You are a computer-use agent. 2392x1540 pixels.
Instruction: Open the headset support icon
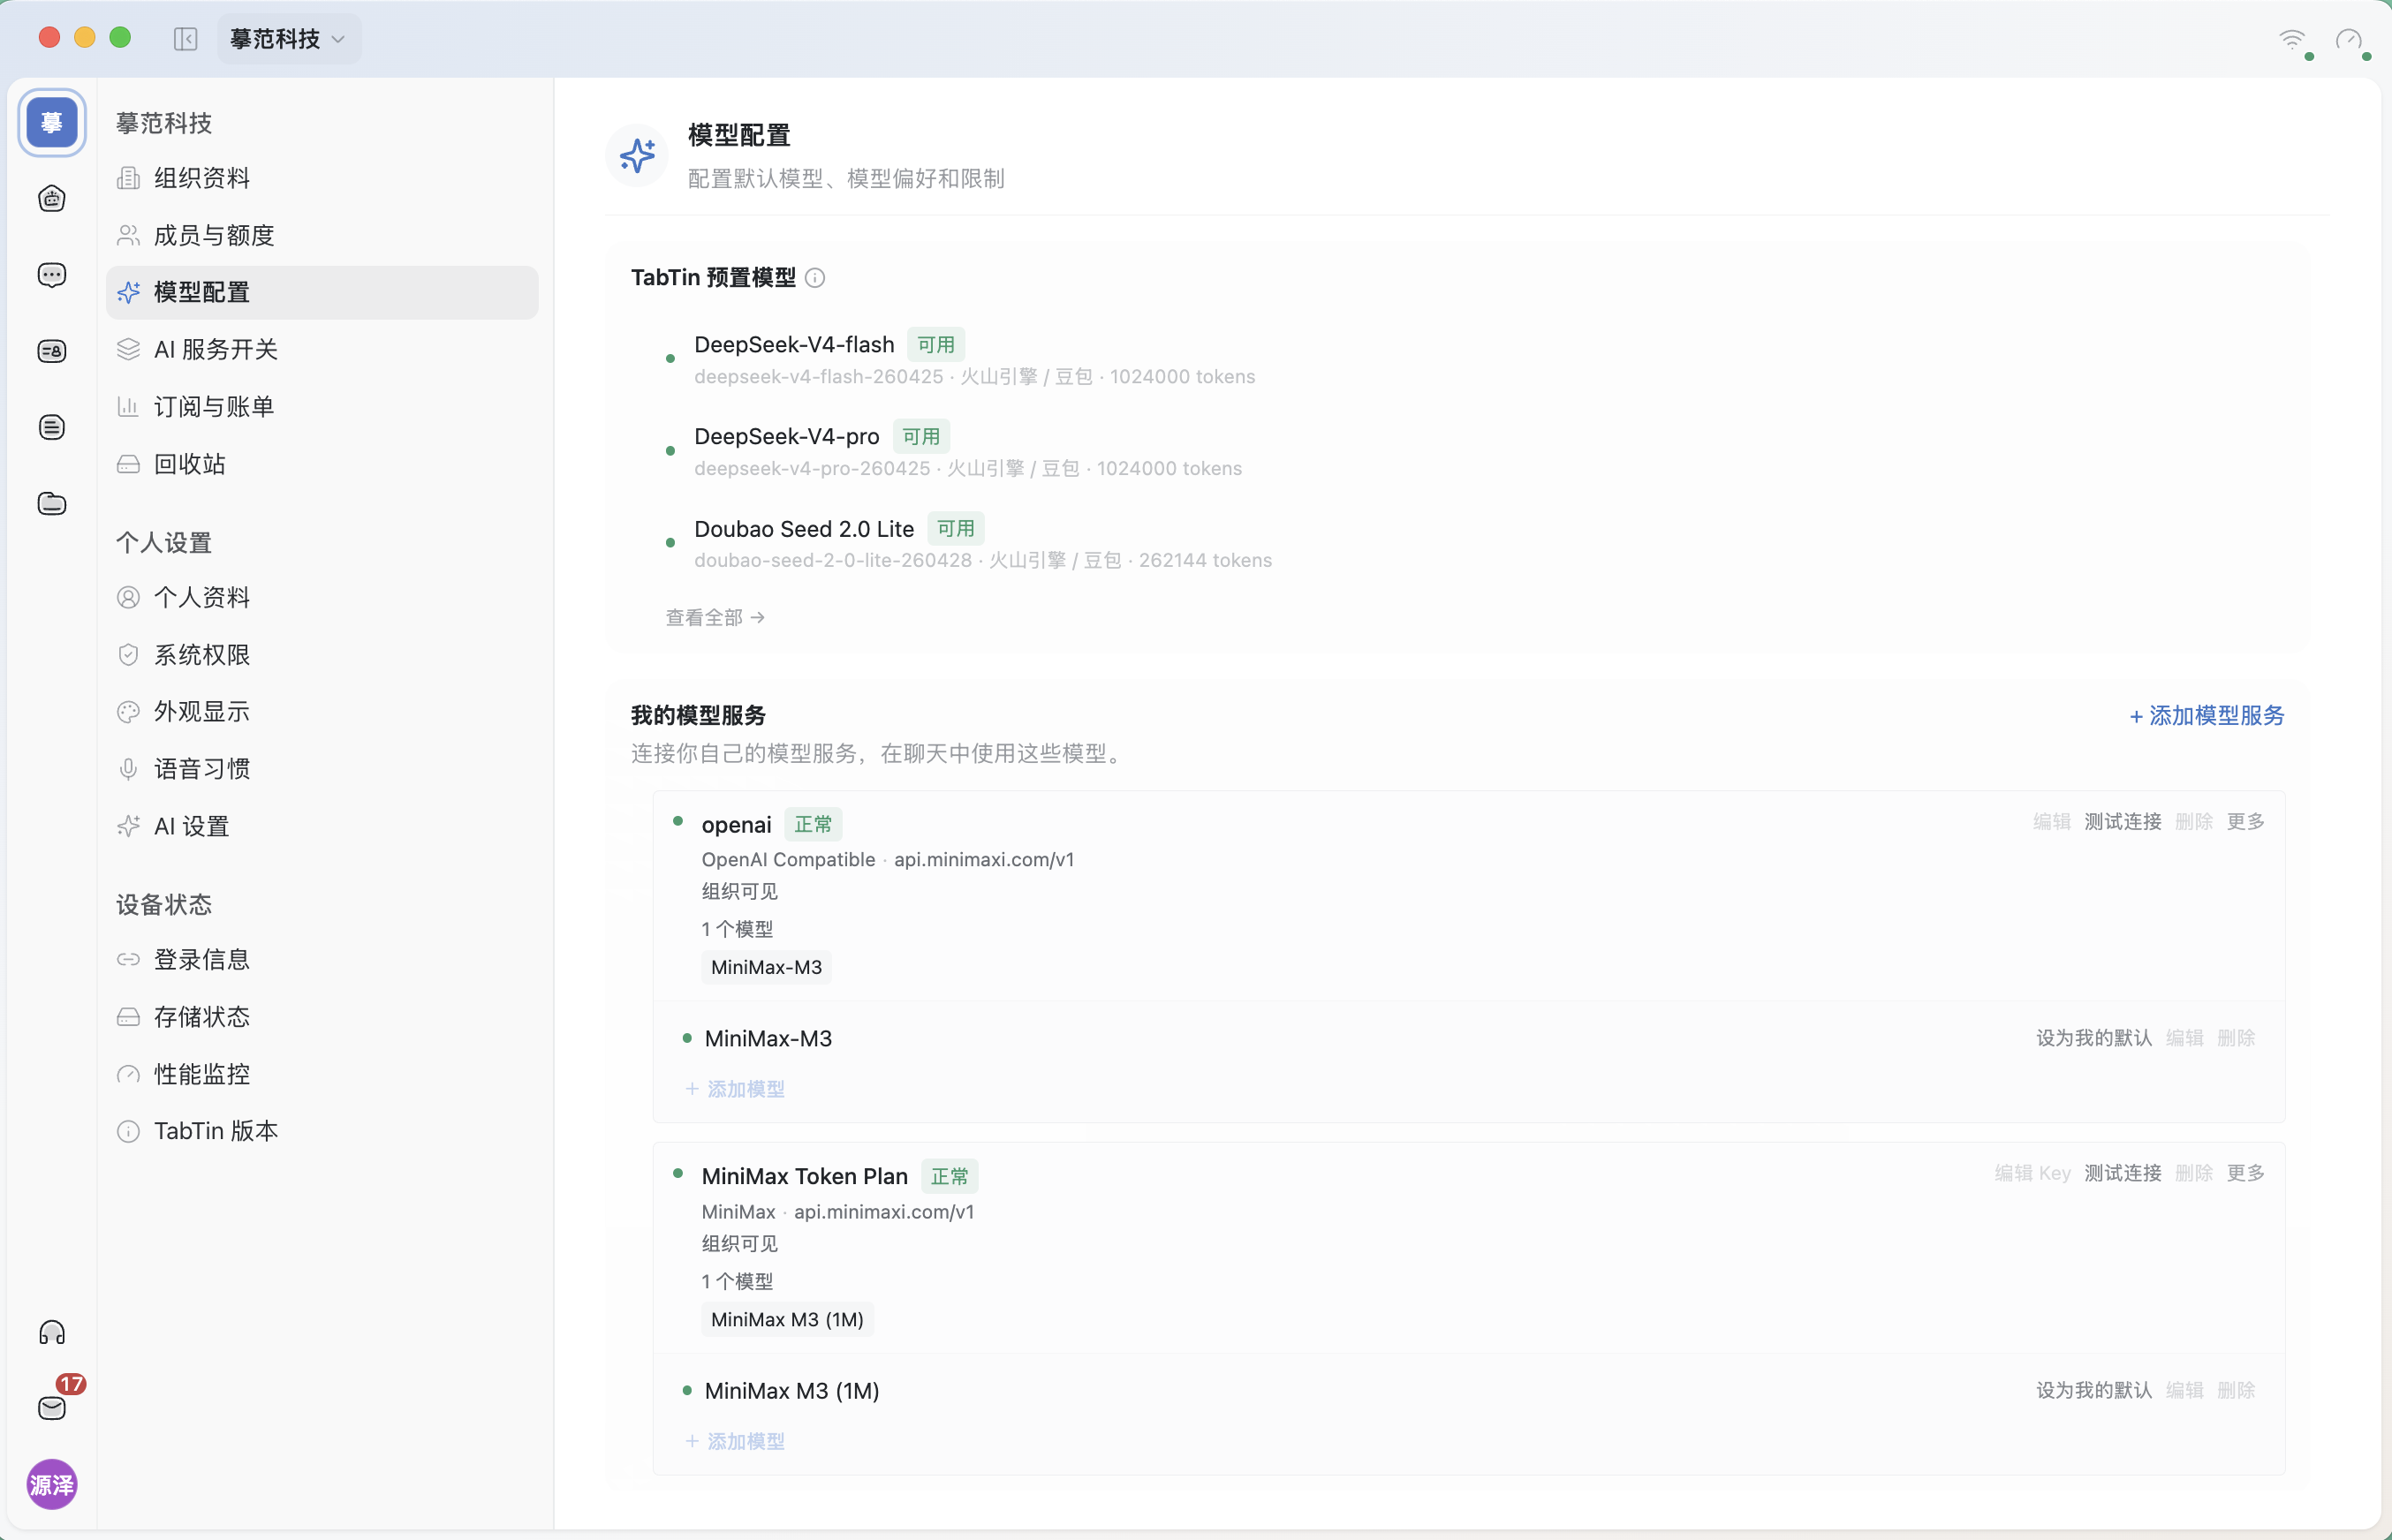[52, 1333]
